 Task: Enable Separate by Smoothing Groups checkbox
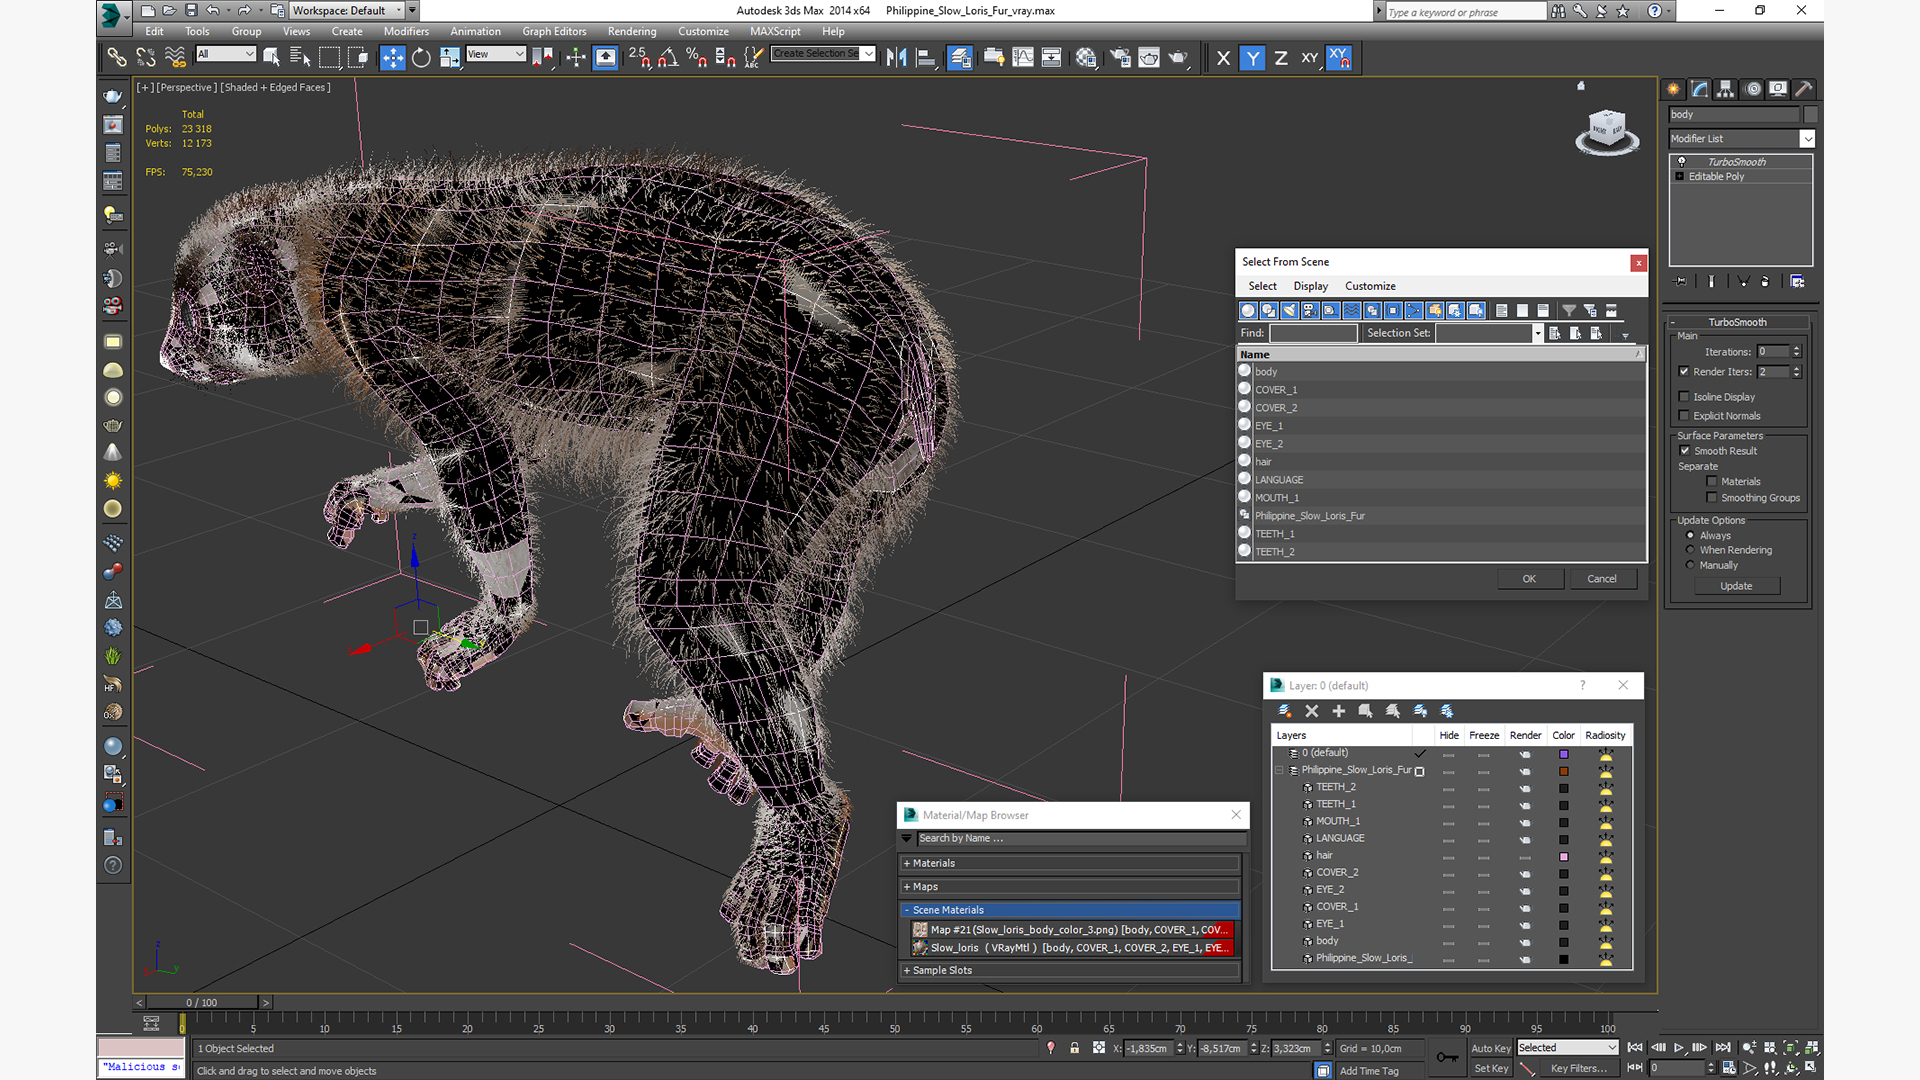point(1712,498)
